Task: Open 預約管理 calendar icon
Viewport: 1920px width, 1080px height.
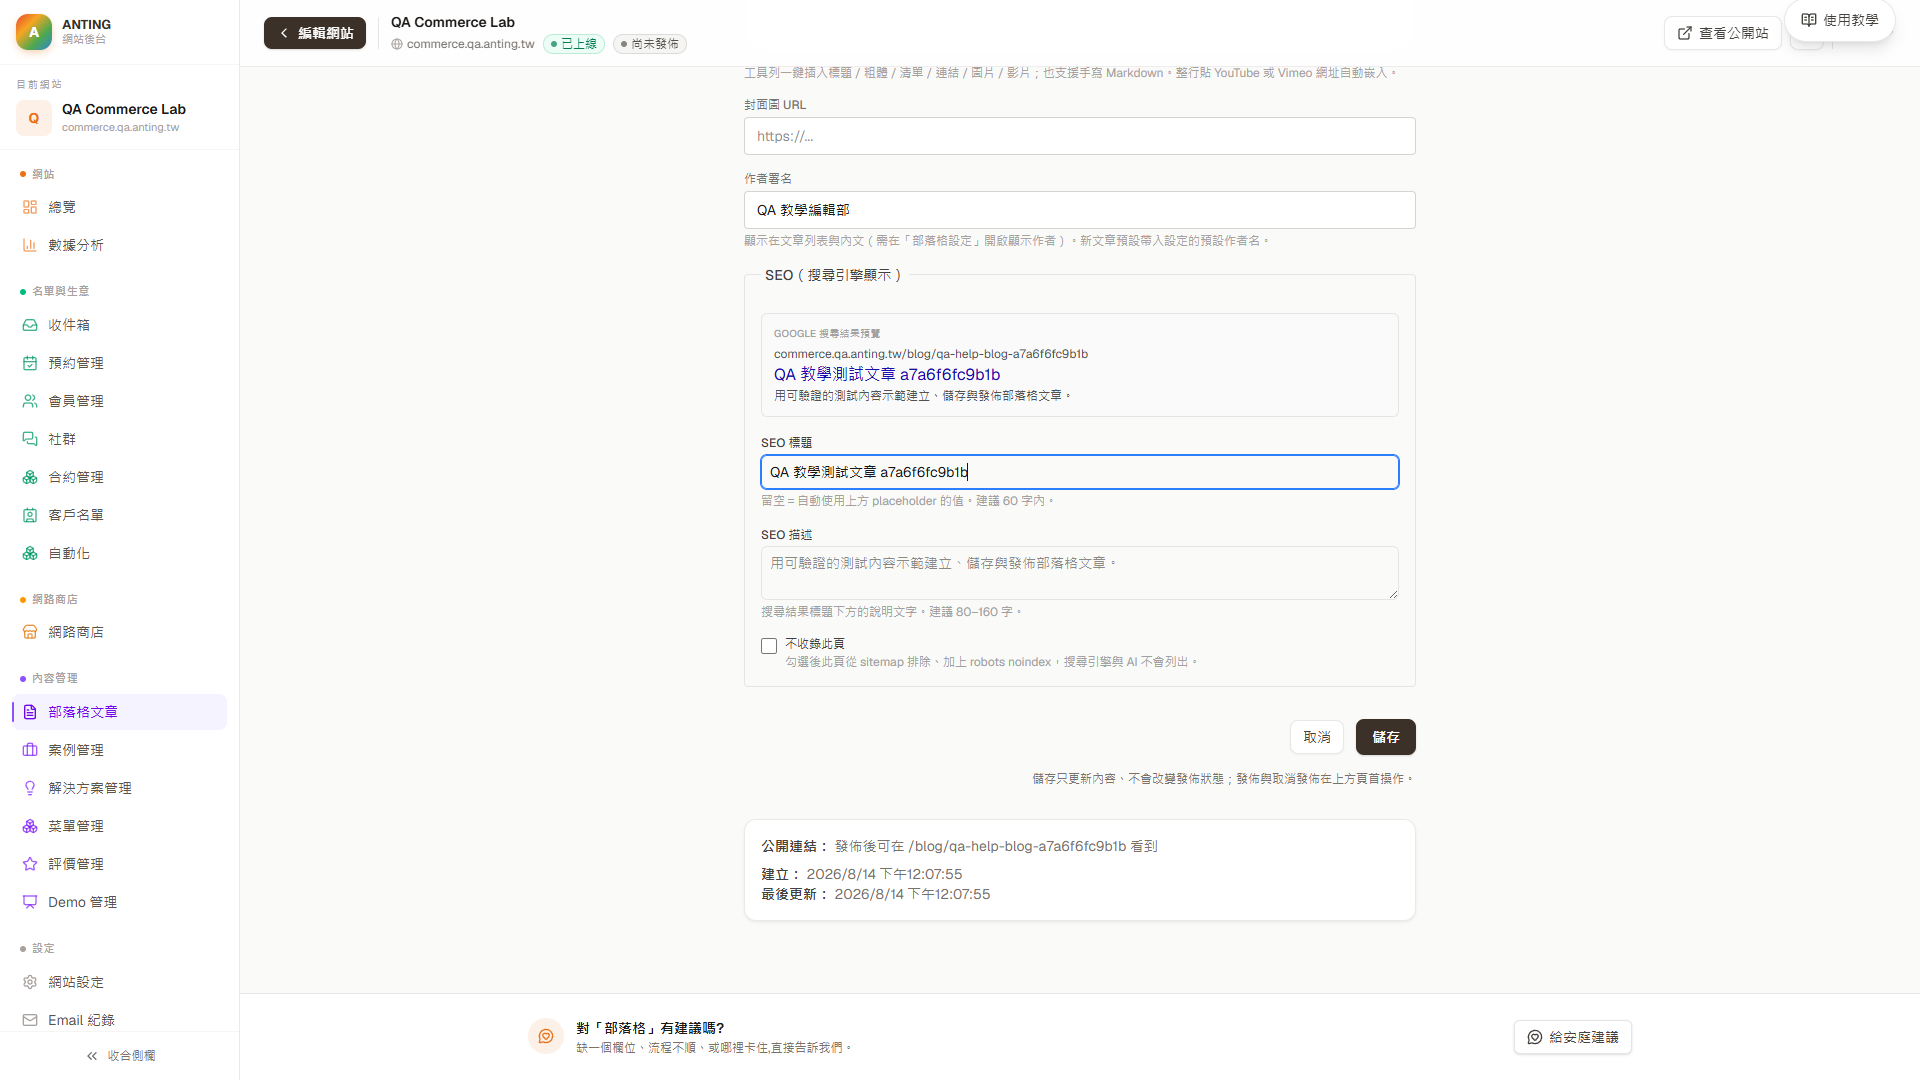Action: coord(30,363)
